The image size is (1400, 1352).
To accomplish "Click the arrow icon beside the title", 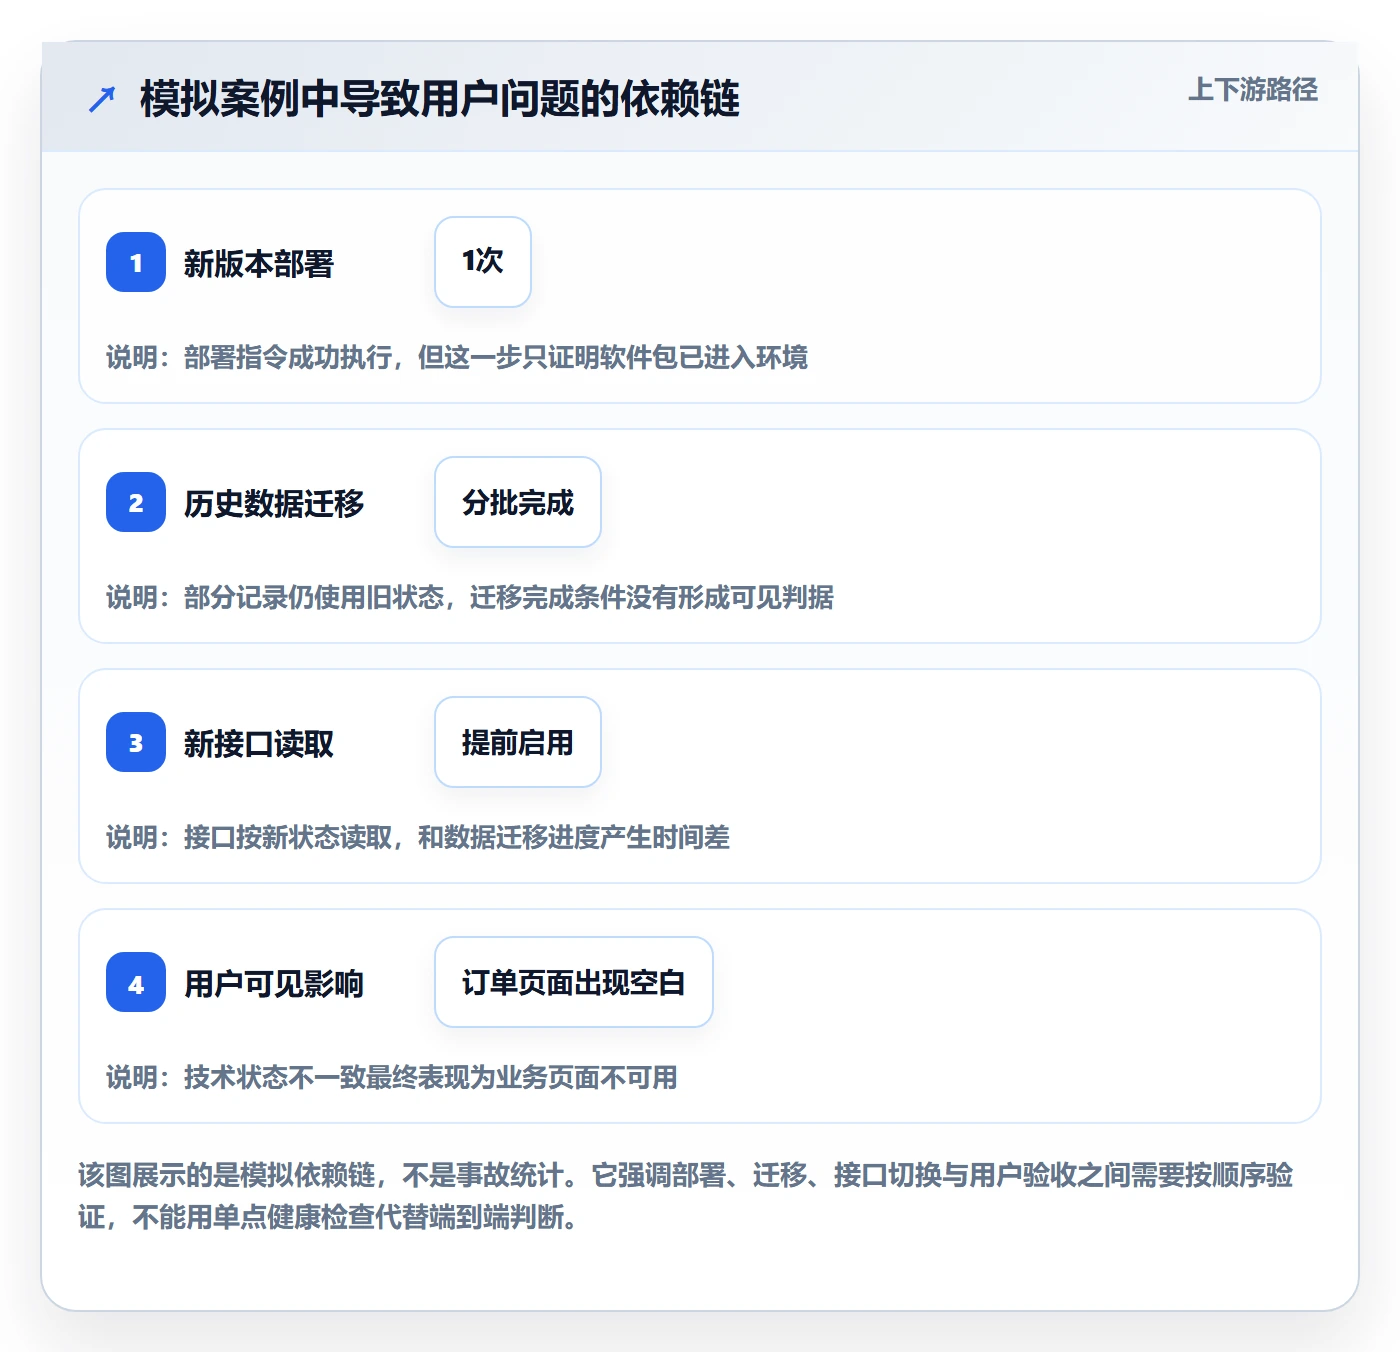I will [x=102, y=99].
